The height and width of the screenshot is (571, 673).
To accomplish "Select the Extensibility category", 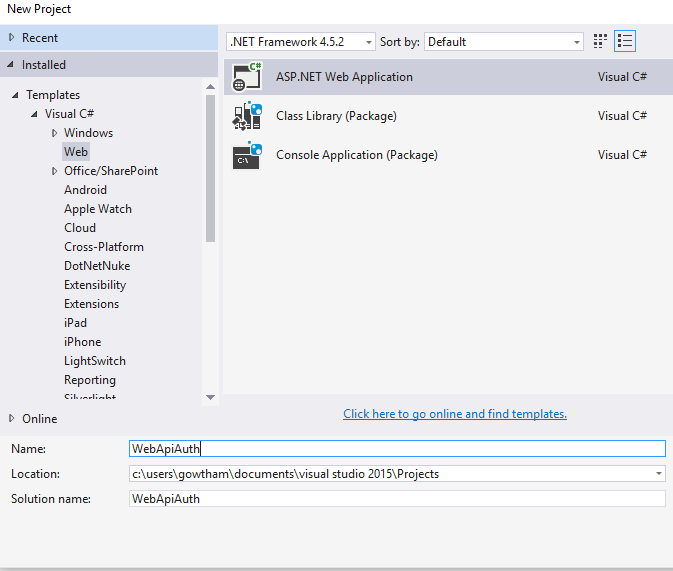I will [x=95, y=285].
